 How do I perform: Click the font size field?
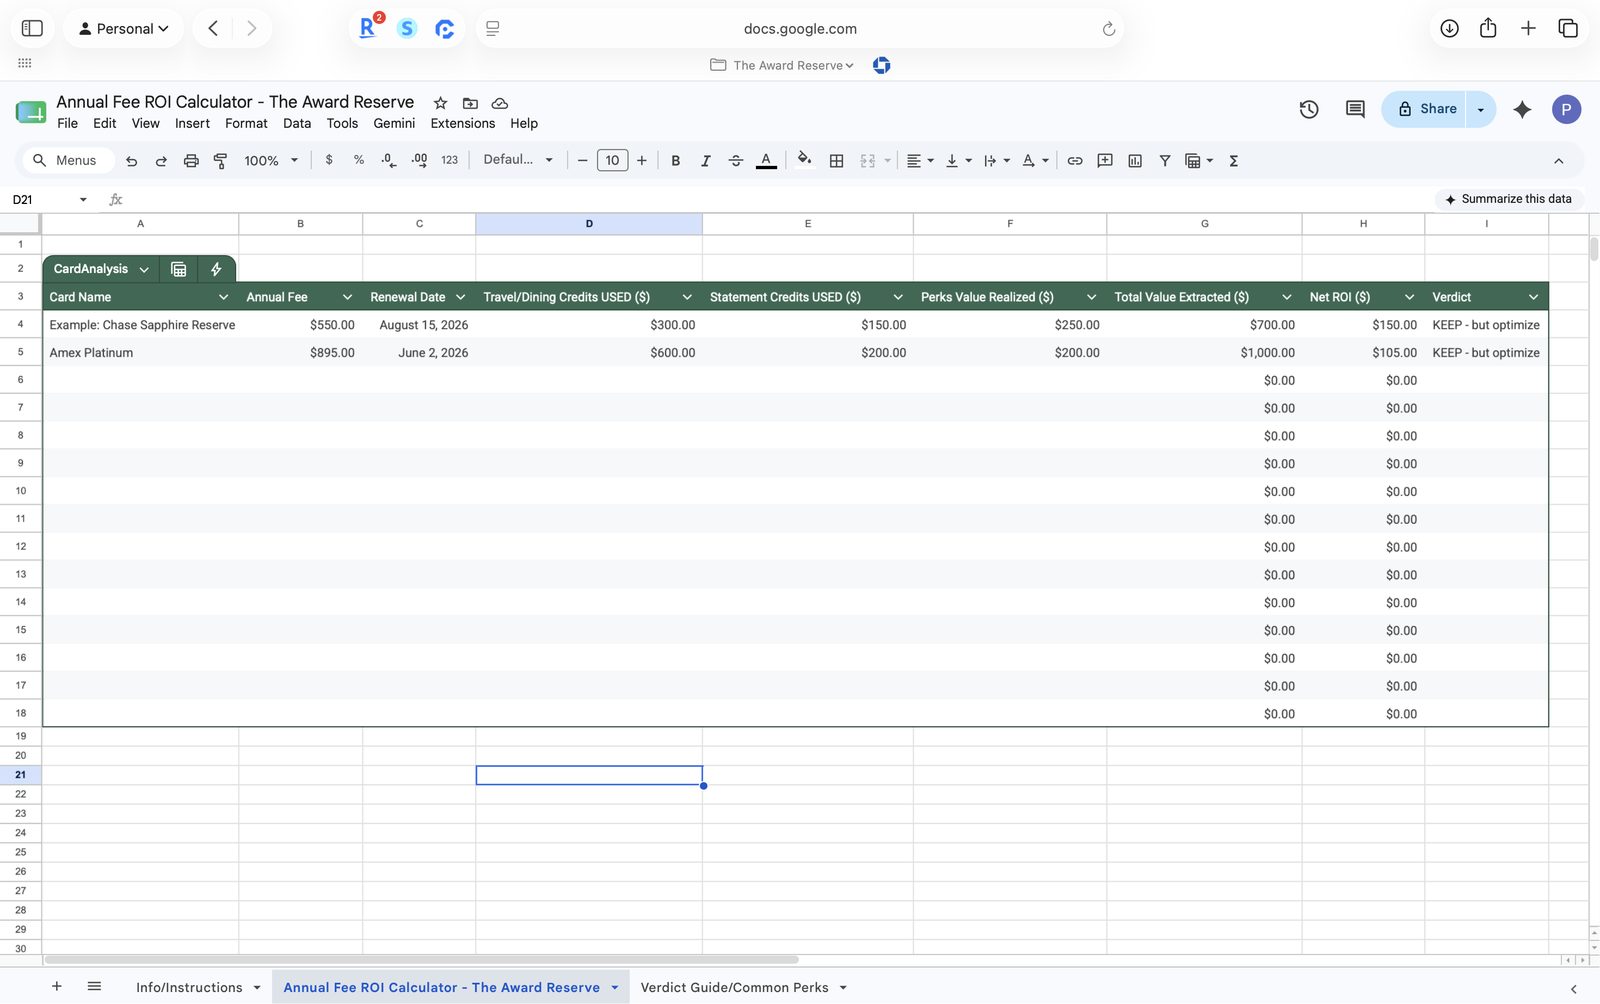tap(612, 161)
